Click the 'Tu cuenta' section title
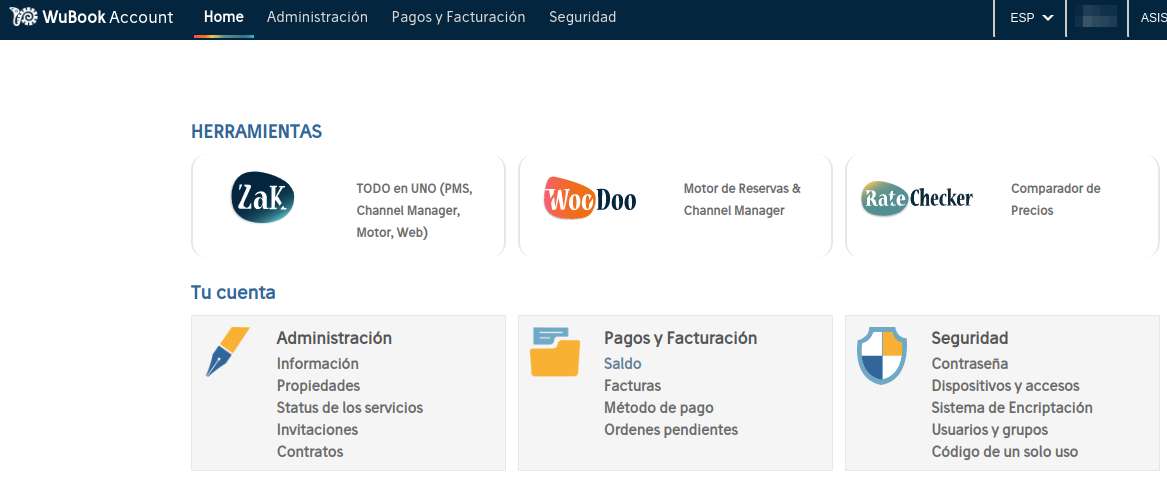Screen dimensions: 1167x480 233,292
